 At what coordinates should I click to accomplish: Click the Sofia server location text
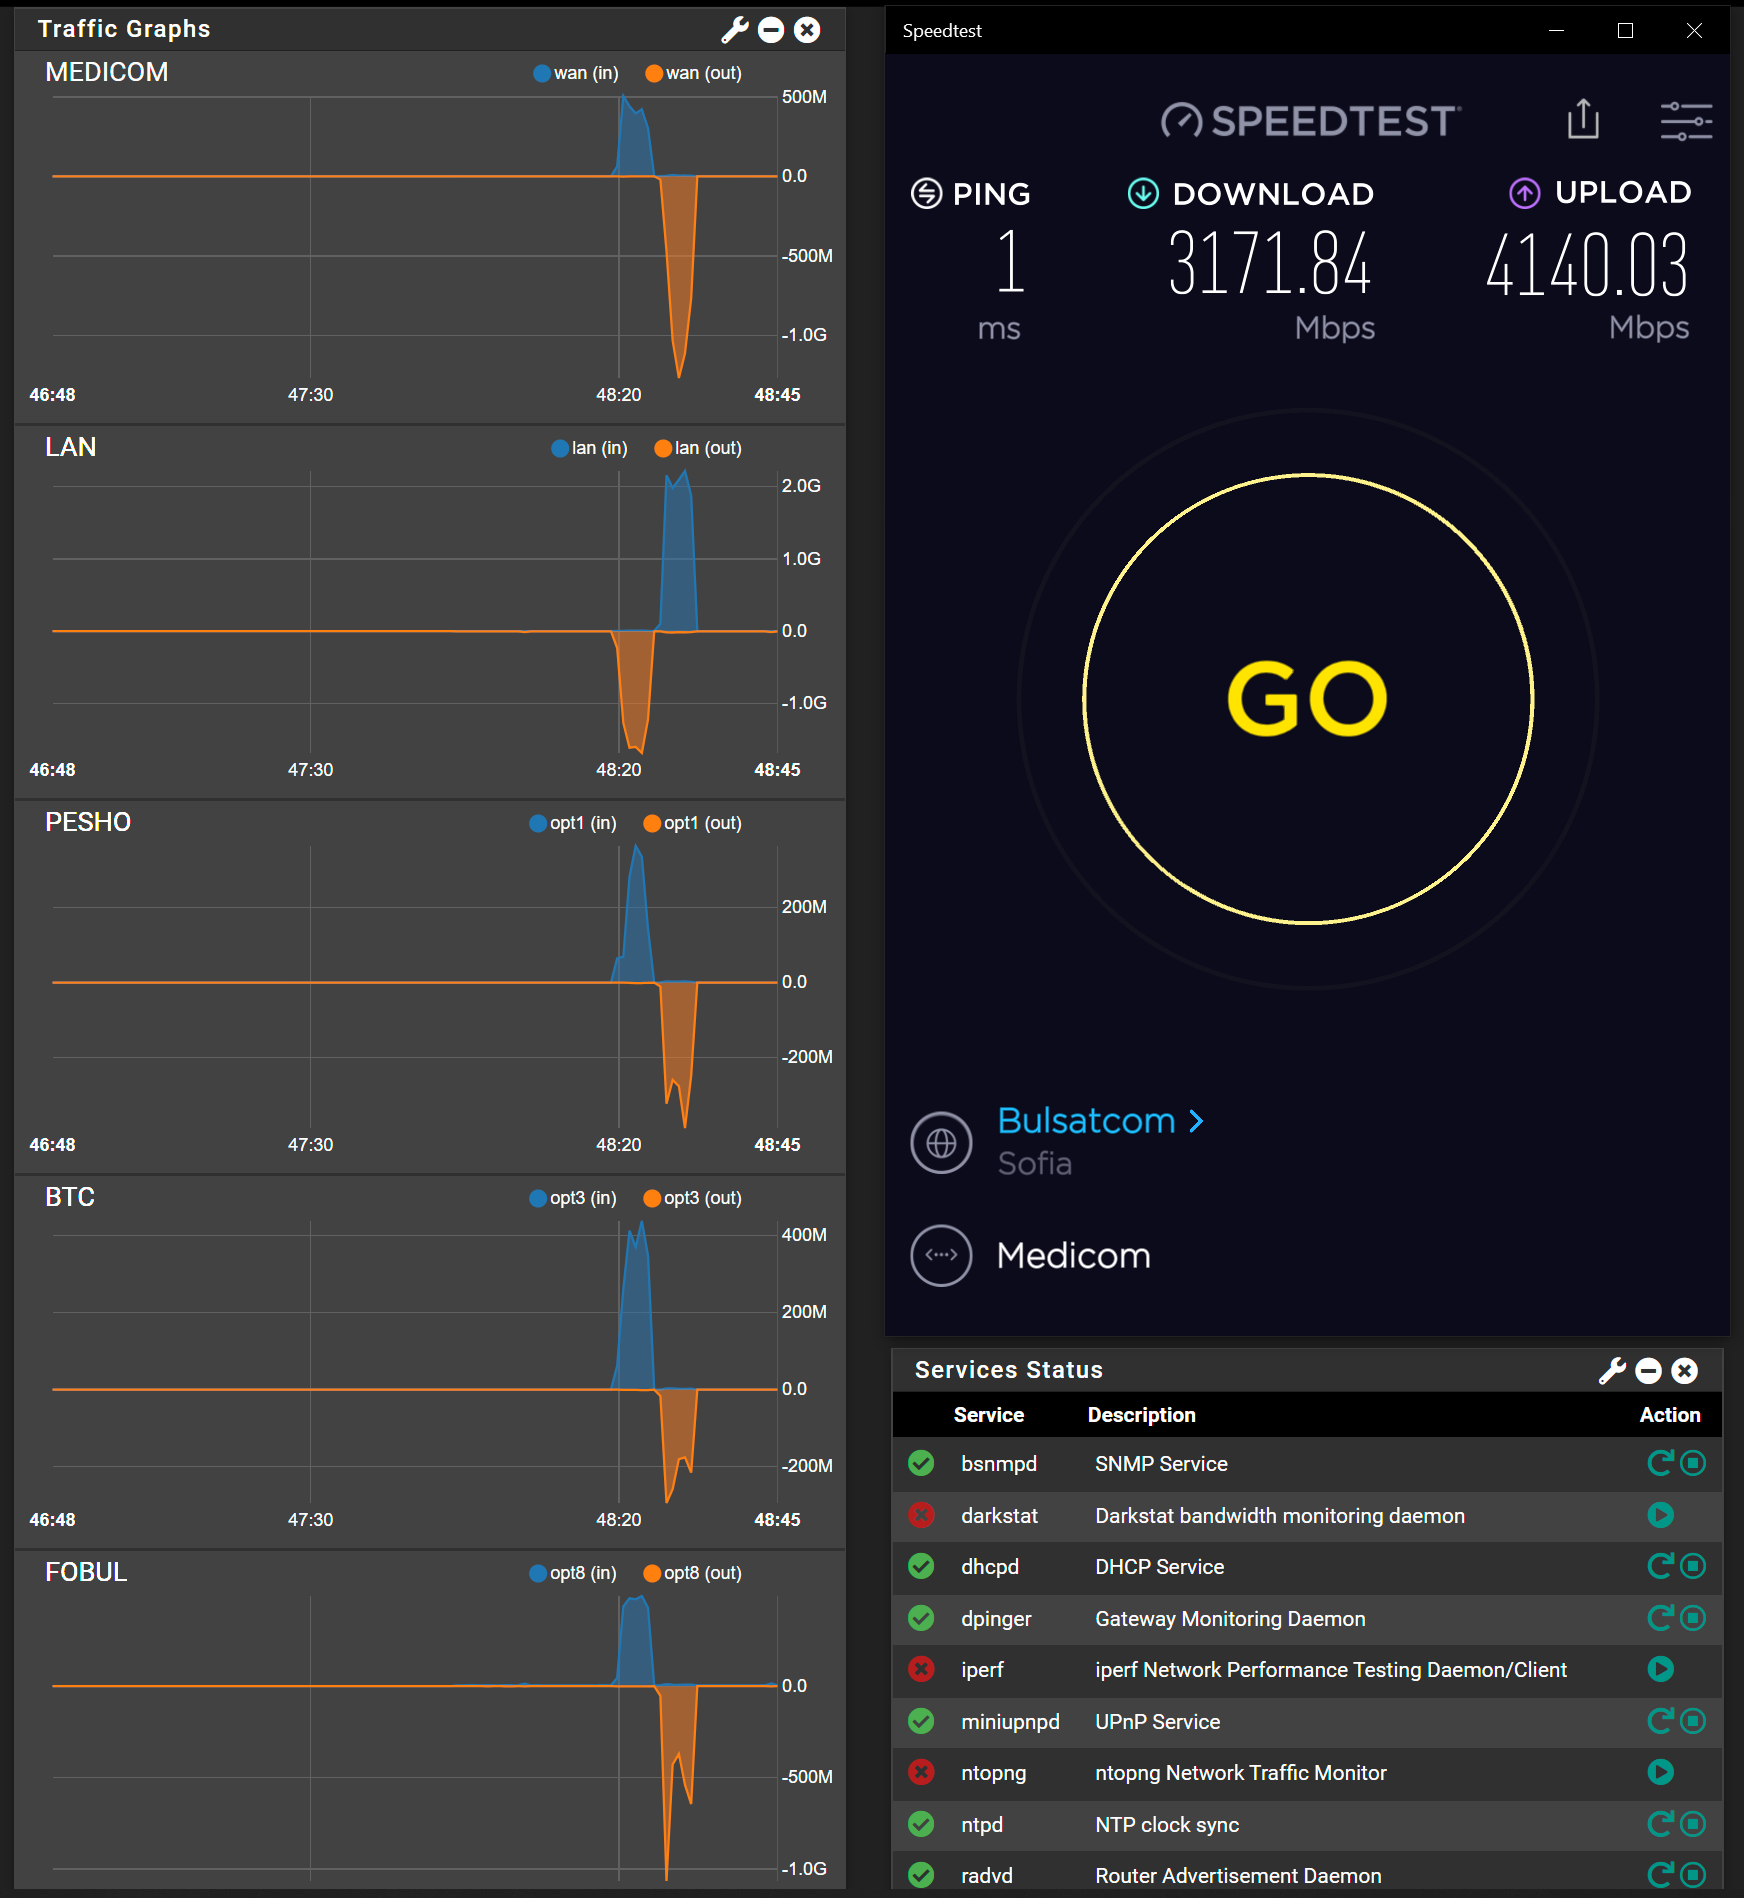1034,1164
